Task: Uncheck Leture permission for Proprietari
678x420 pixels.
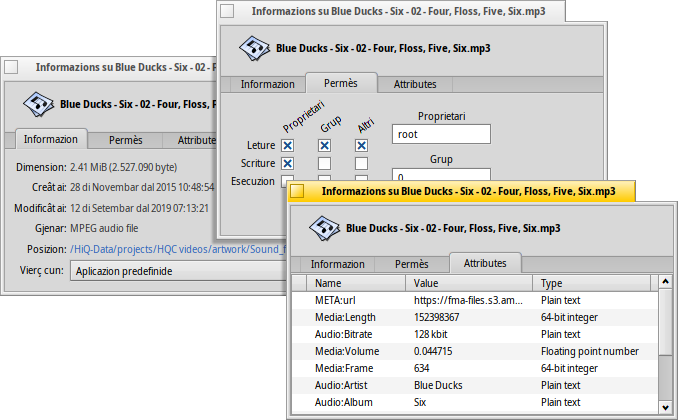Action: point(288,146)
